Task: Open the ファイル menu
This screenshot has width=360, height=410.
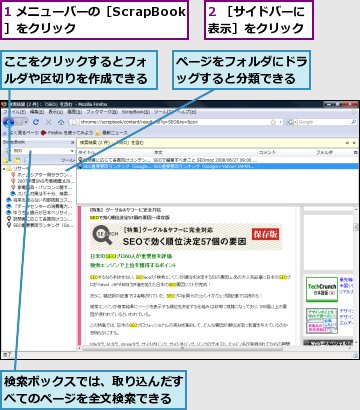Action: (x=14, y=112)
